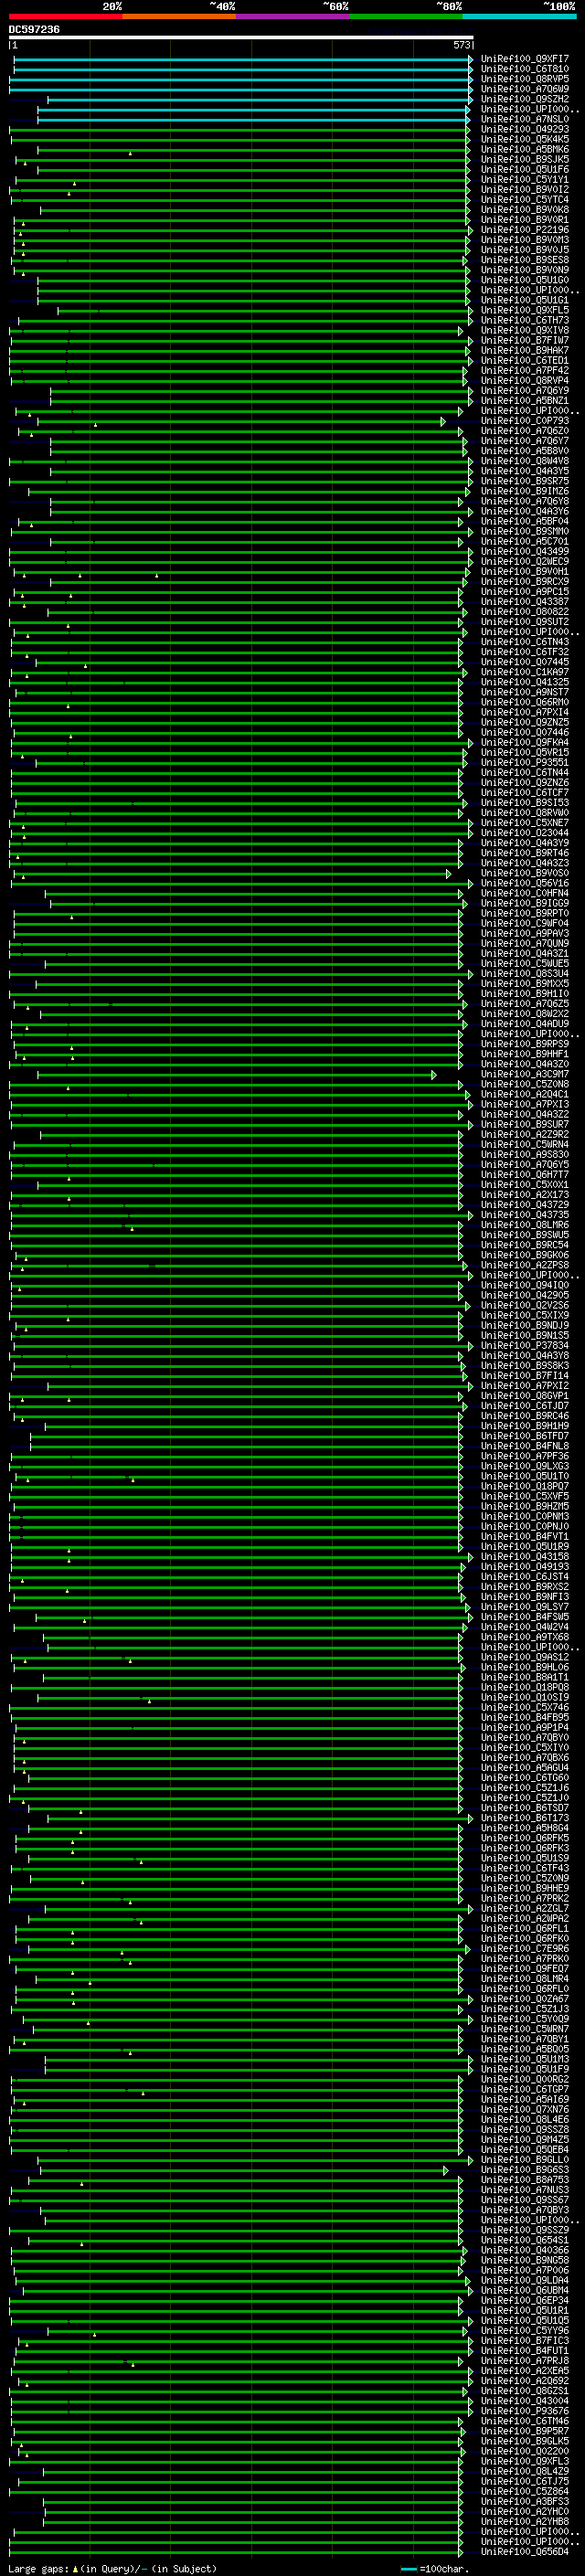Select the UniRef100_B9HAK7 label
The height and width of the screenshot is (2576, 585).
(525, 350)
